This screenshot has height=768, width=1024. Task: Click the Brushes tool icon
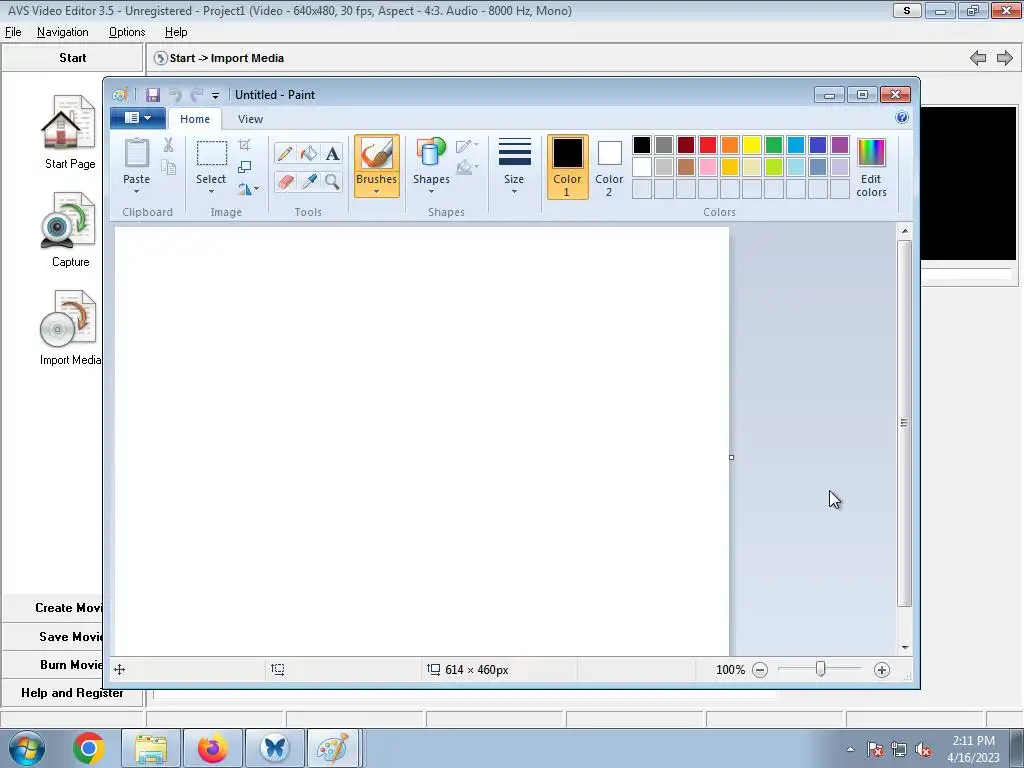[x=377, y=154]
